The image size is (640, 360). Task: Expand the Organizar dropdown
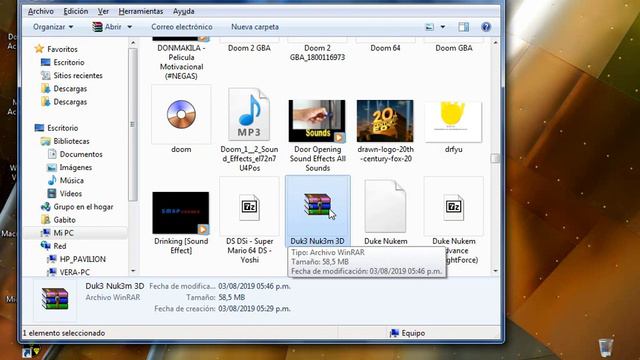(53, 27)
